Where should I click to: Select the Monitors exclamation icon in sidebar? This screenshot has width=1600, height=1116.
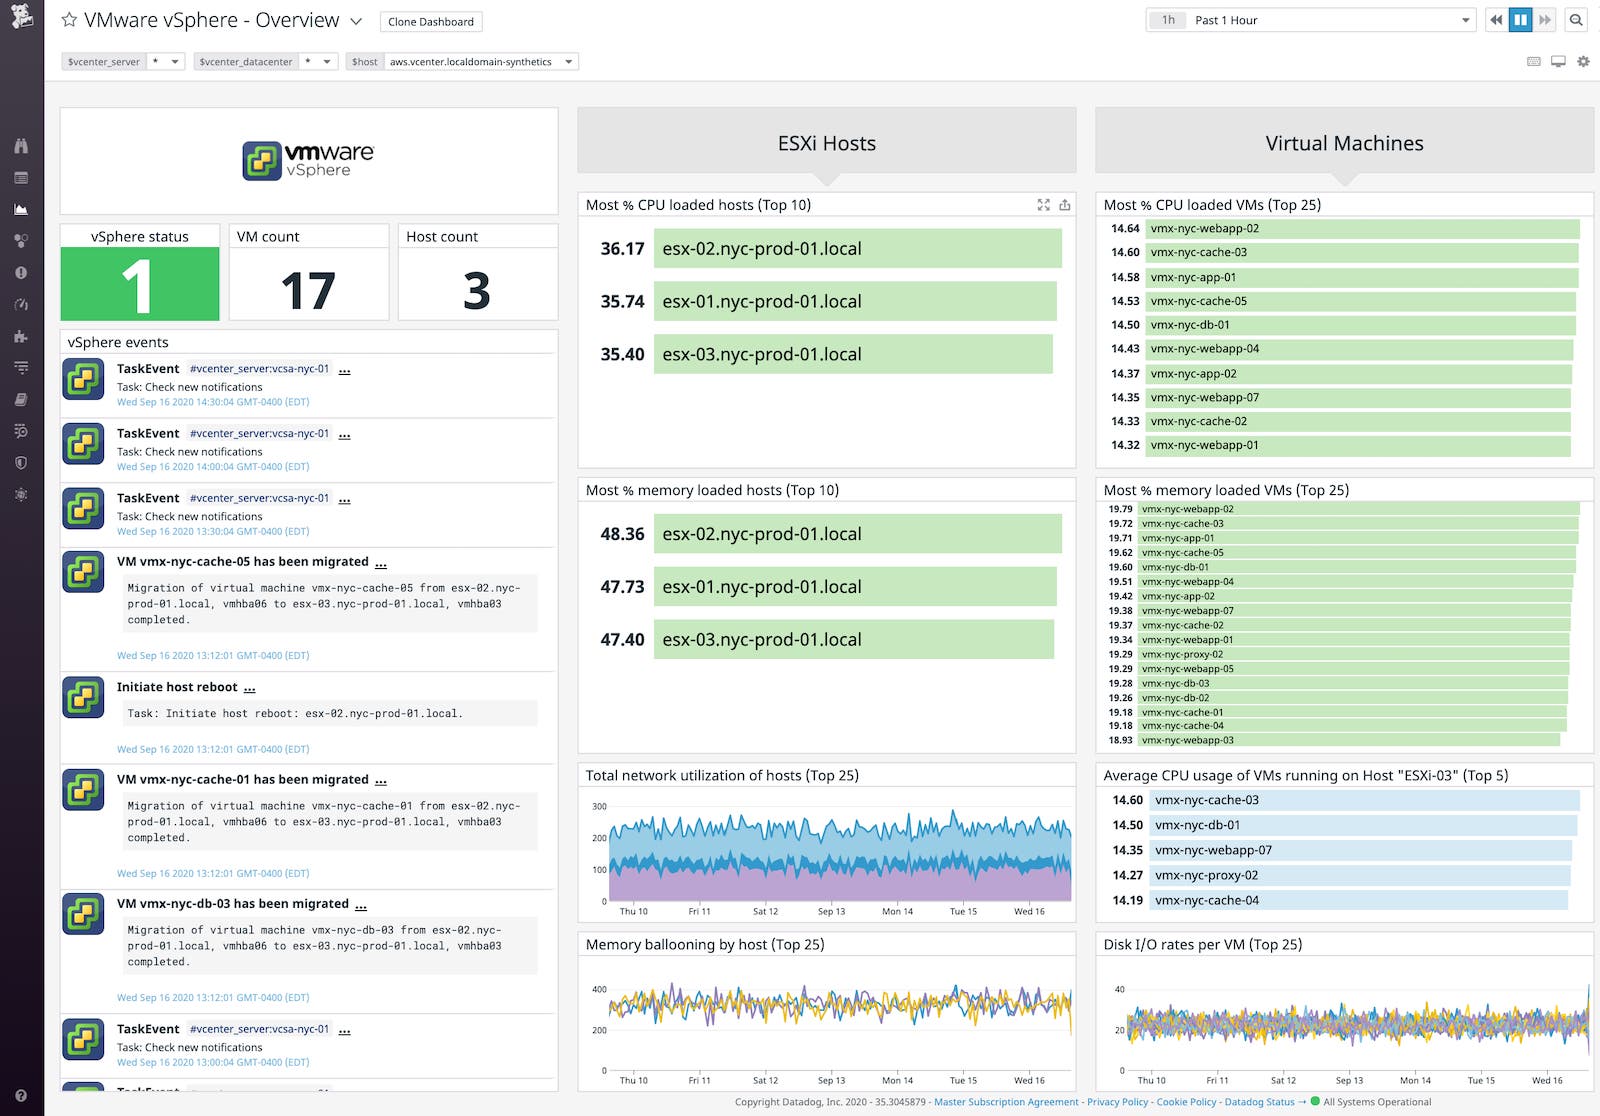(20, 272)
